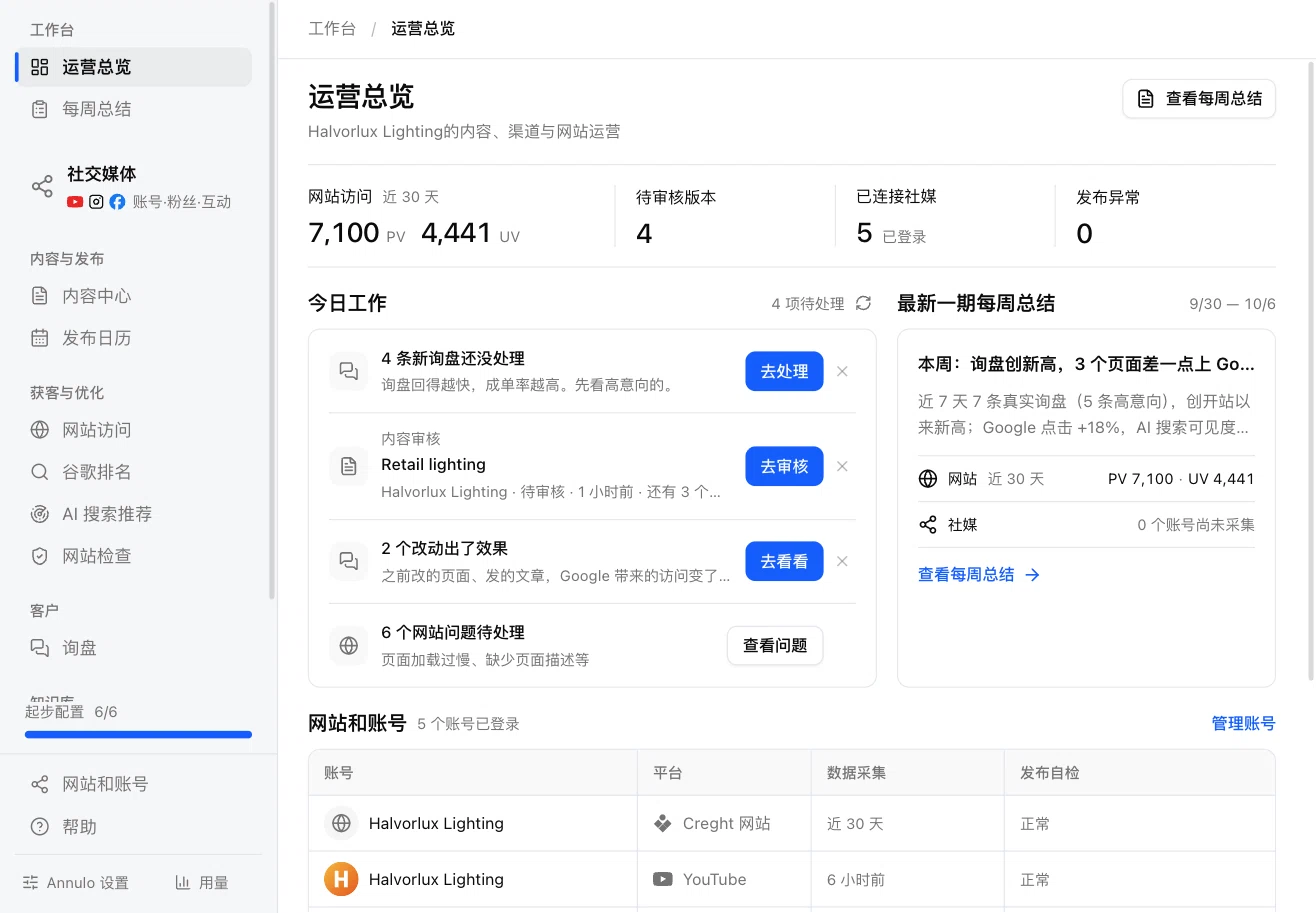The height and width of the screenshot is (913, 1316).
Task: Click the shield icon beside 网站检查
Action: click(x=40, y=556)
